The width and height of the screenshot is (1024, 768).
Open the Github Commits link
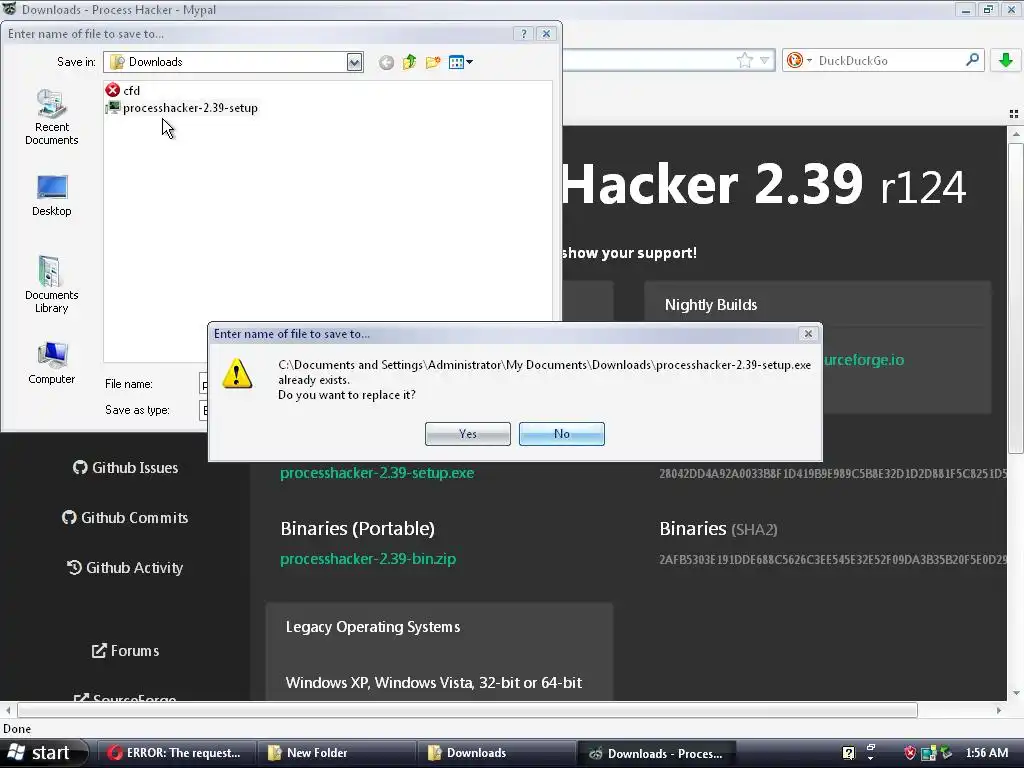point(125,518)
